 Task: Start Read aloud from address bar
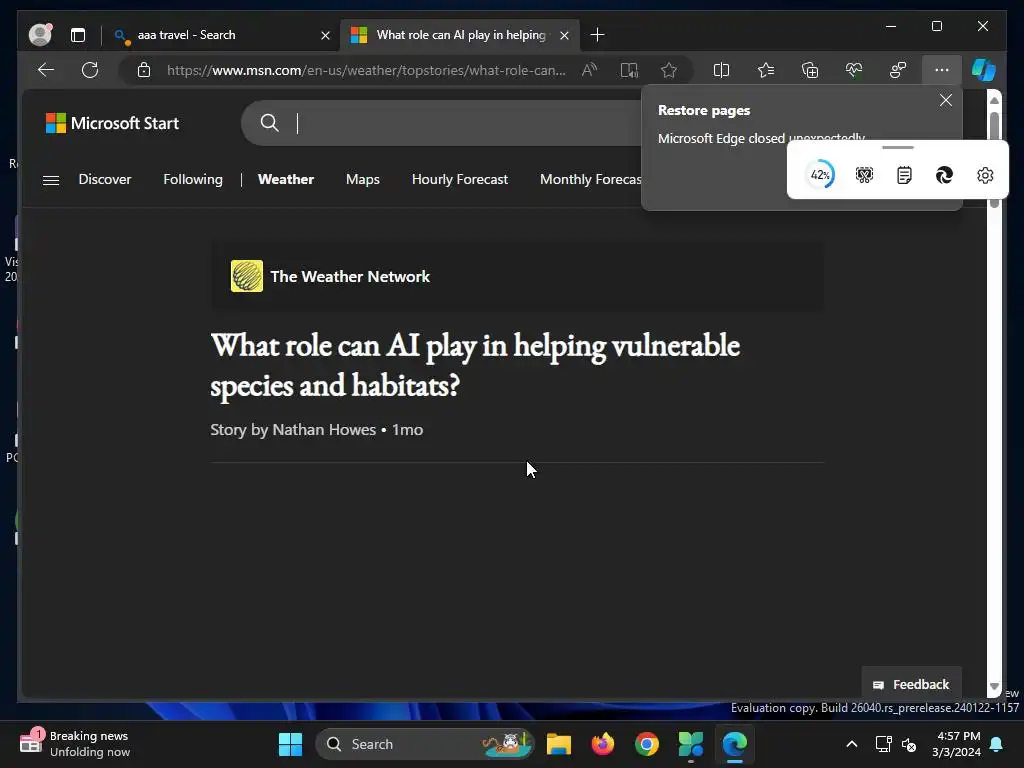pyautogui.click(x=589, y=70)
